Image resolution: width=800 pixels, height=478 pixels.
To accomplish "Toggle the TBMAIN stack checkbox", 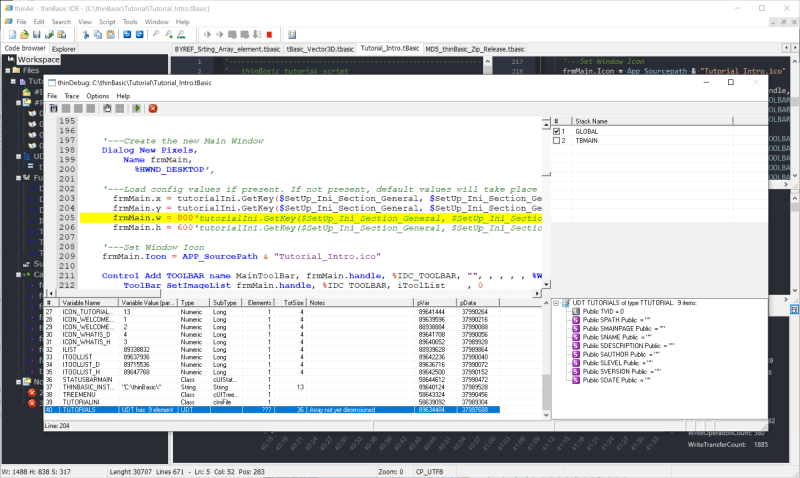I will point(557,140).
